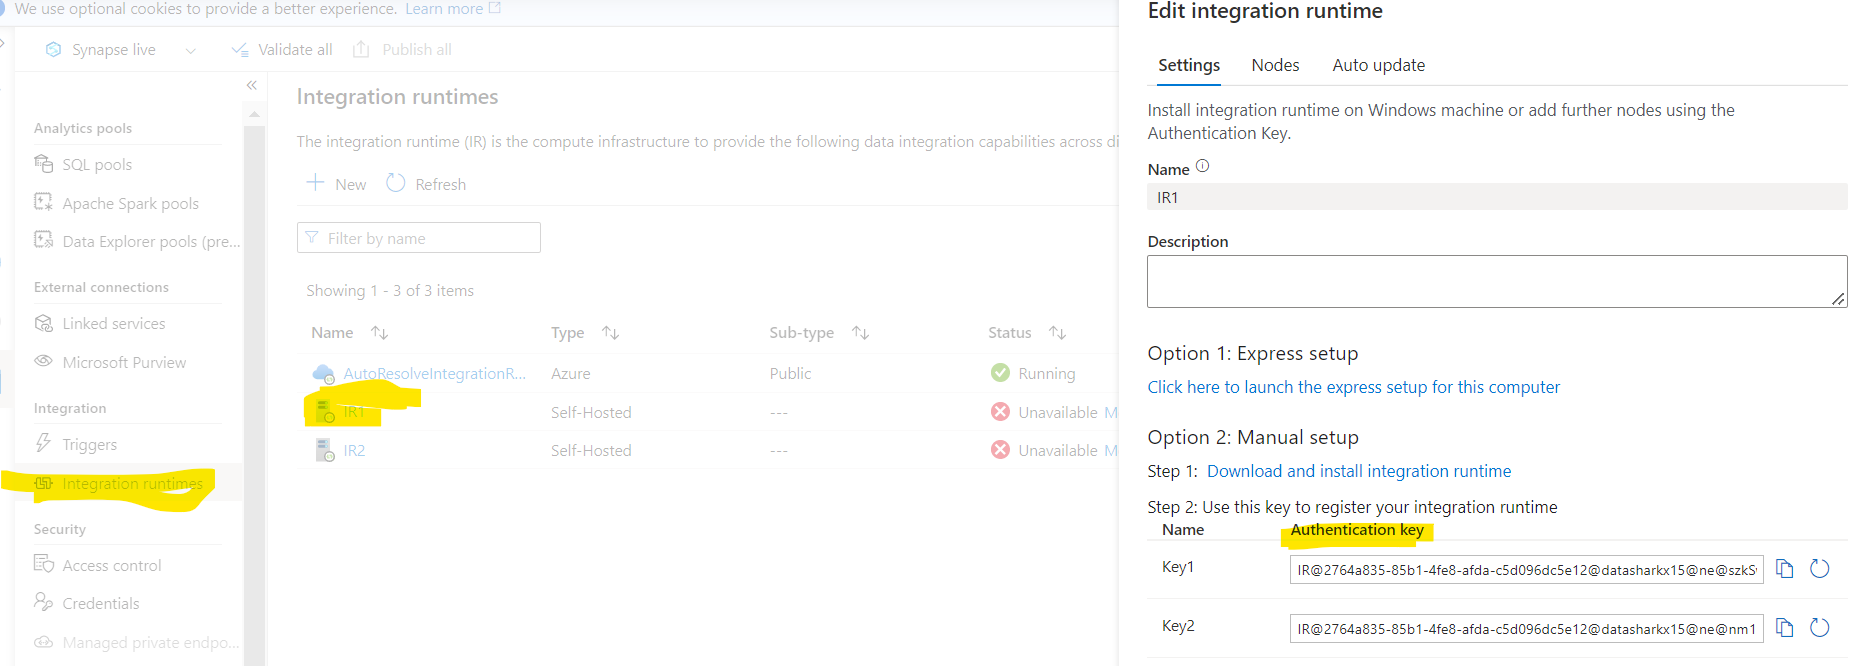Click the Authentication key column header
The height and width of the screenshot is (666, 1857).
[x=1357, y=530]
